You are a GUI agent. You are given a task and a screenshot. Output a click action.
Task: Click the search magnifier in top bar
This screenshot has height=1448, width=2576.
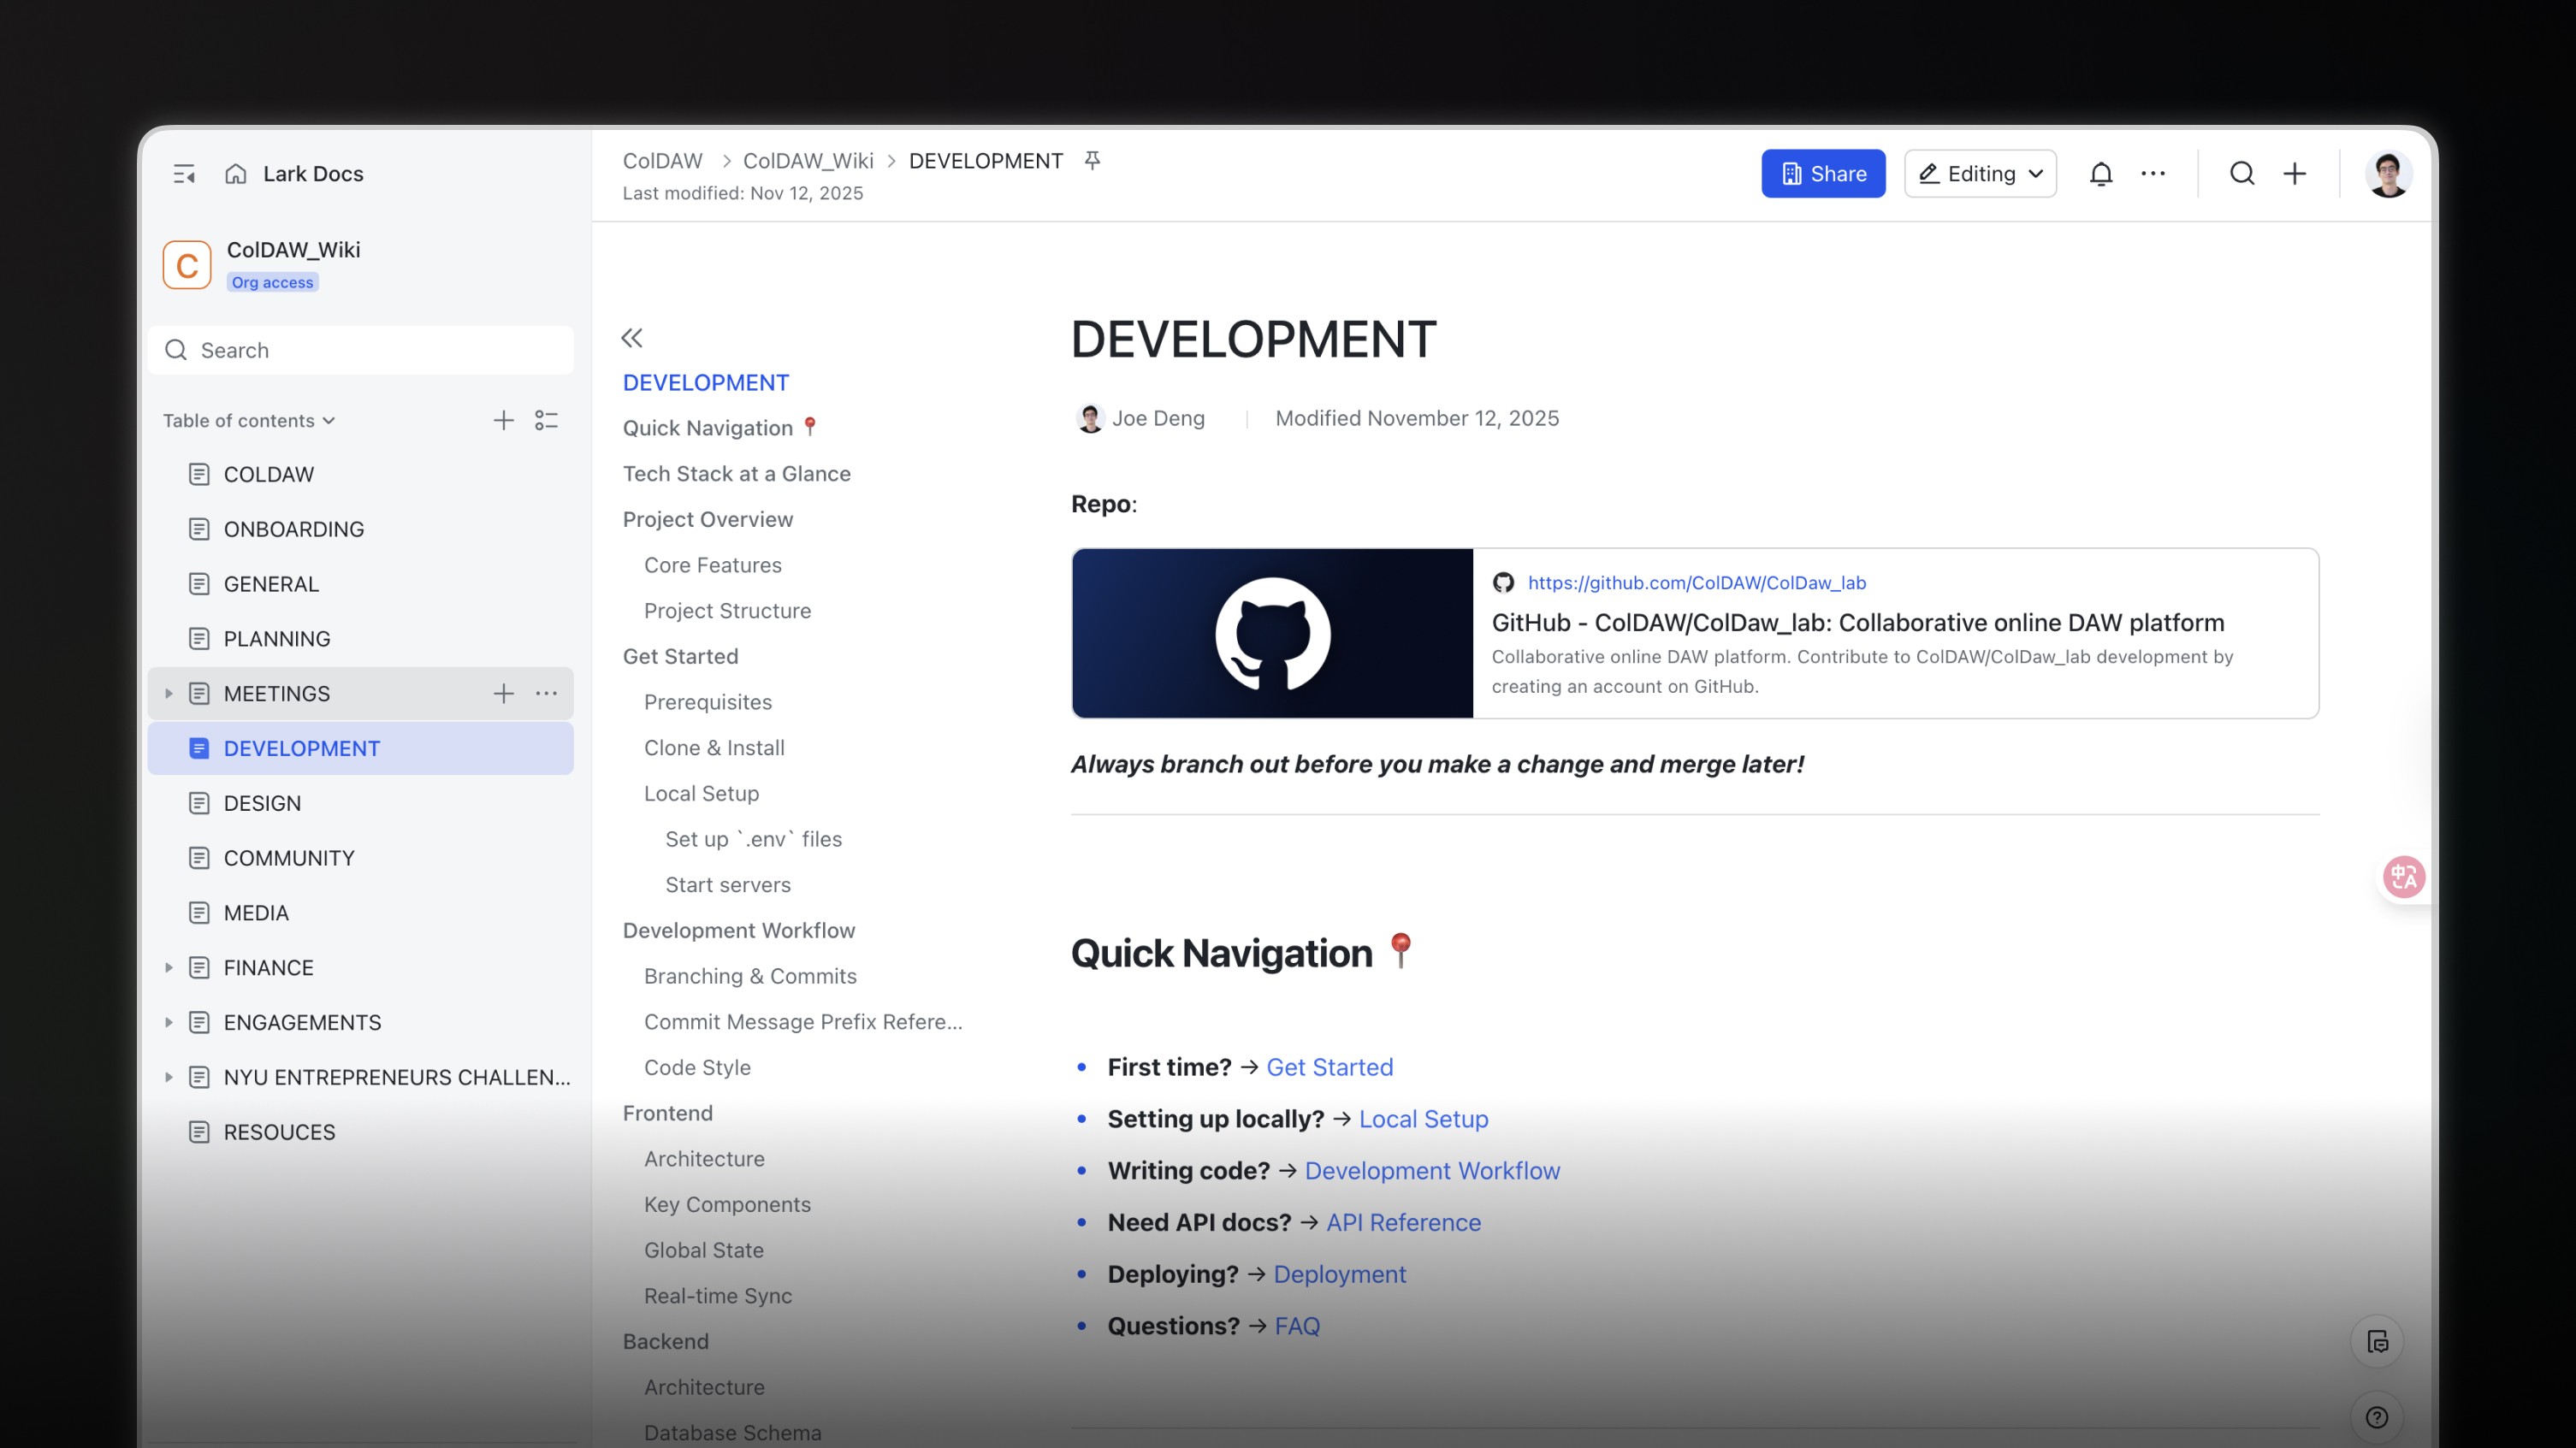click(x=2242, y=174)
